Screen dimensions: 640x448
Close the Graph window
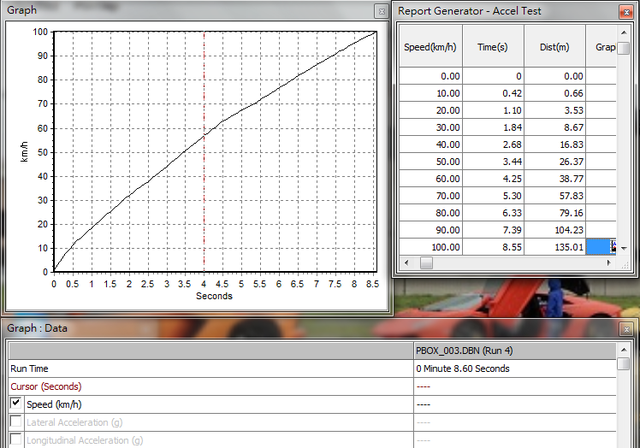click(x=381, y=11)
